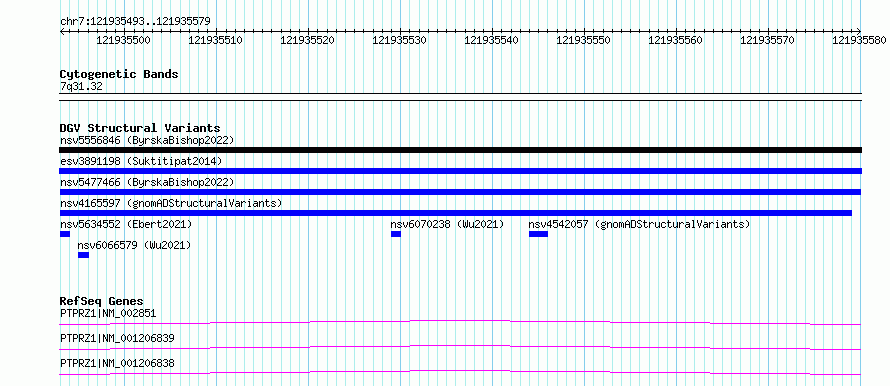
Task: Open the nsv5556846 (ByrskaBishop2022) label
Action: (x=147, y=140)
